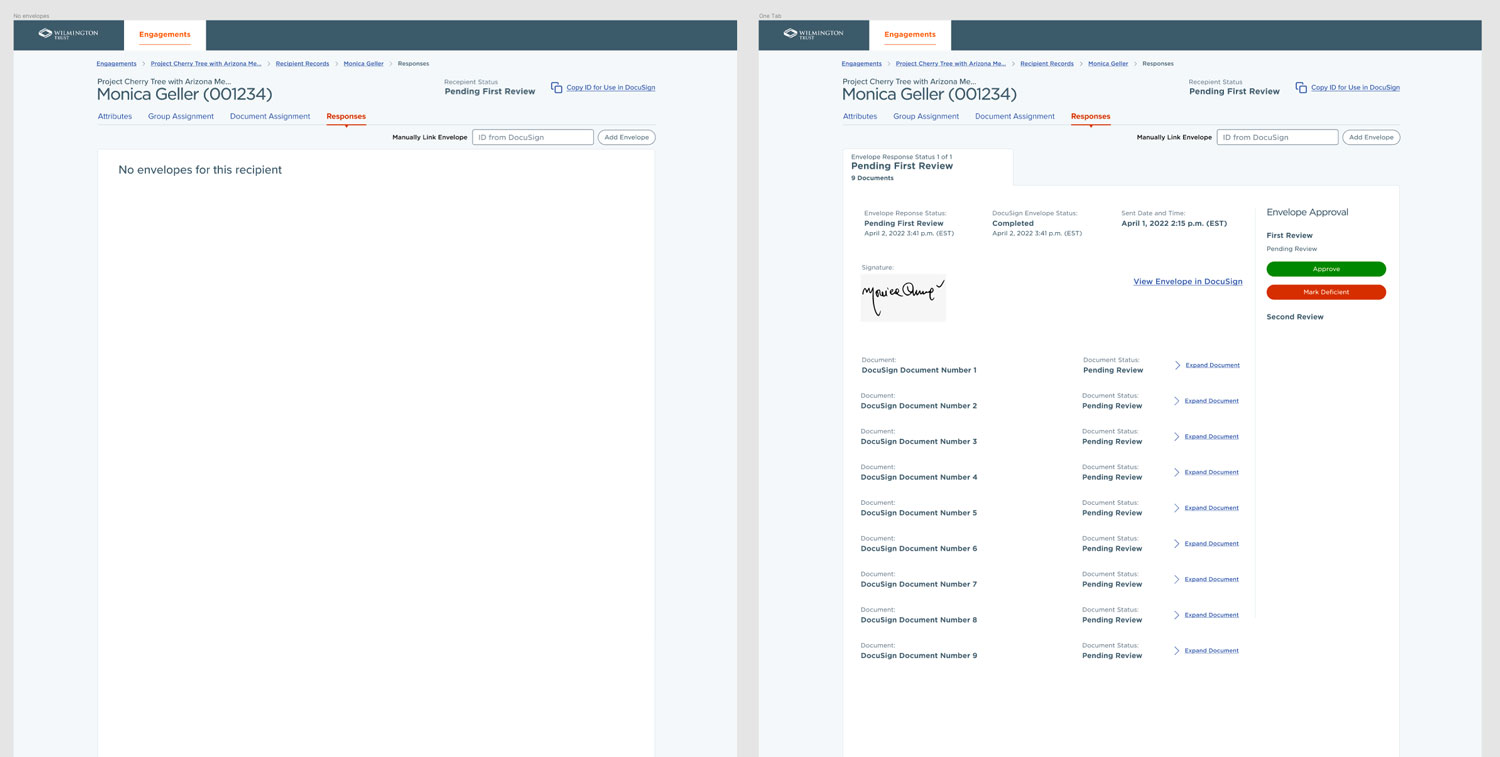Click Add Envelope button in right mockup
The height and width of the screenshot is (757, 1500).
(x=1371, y=137)
